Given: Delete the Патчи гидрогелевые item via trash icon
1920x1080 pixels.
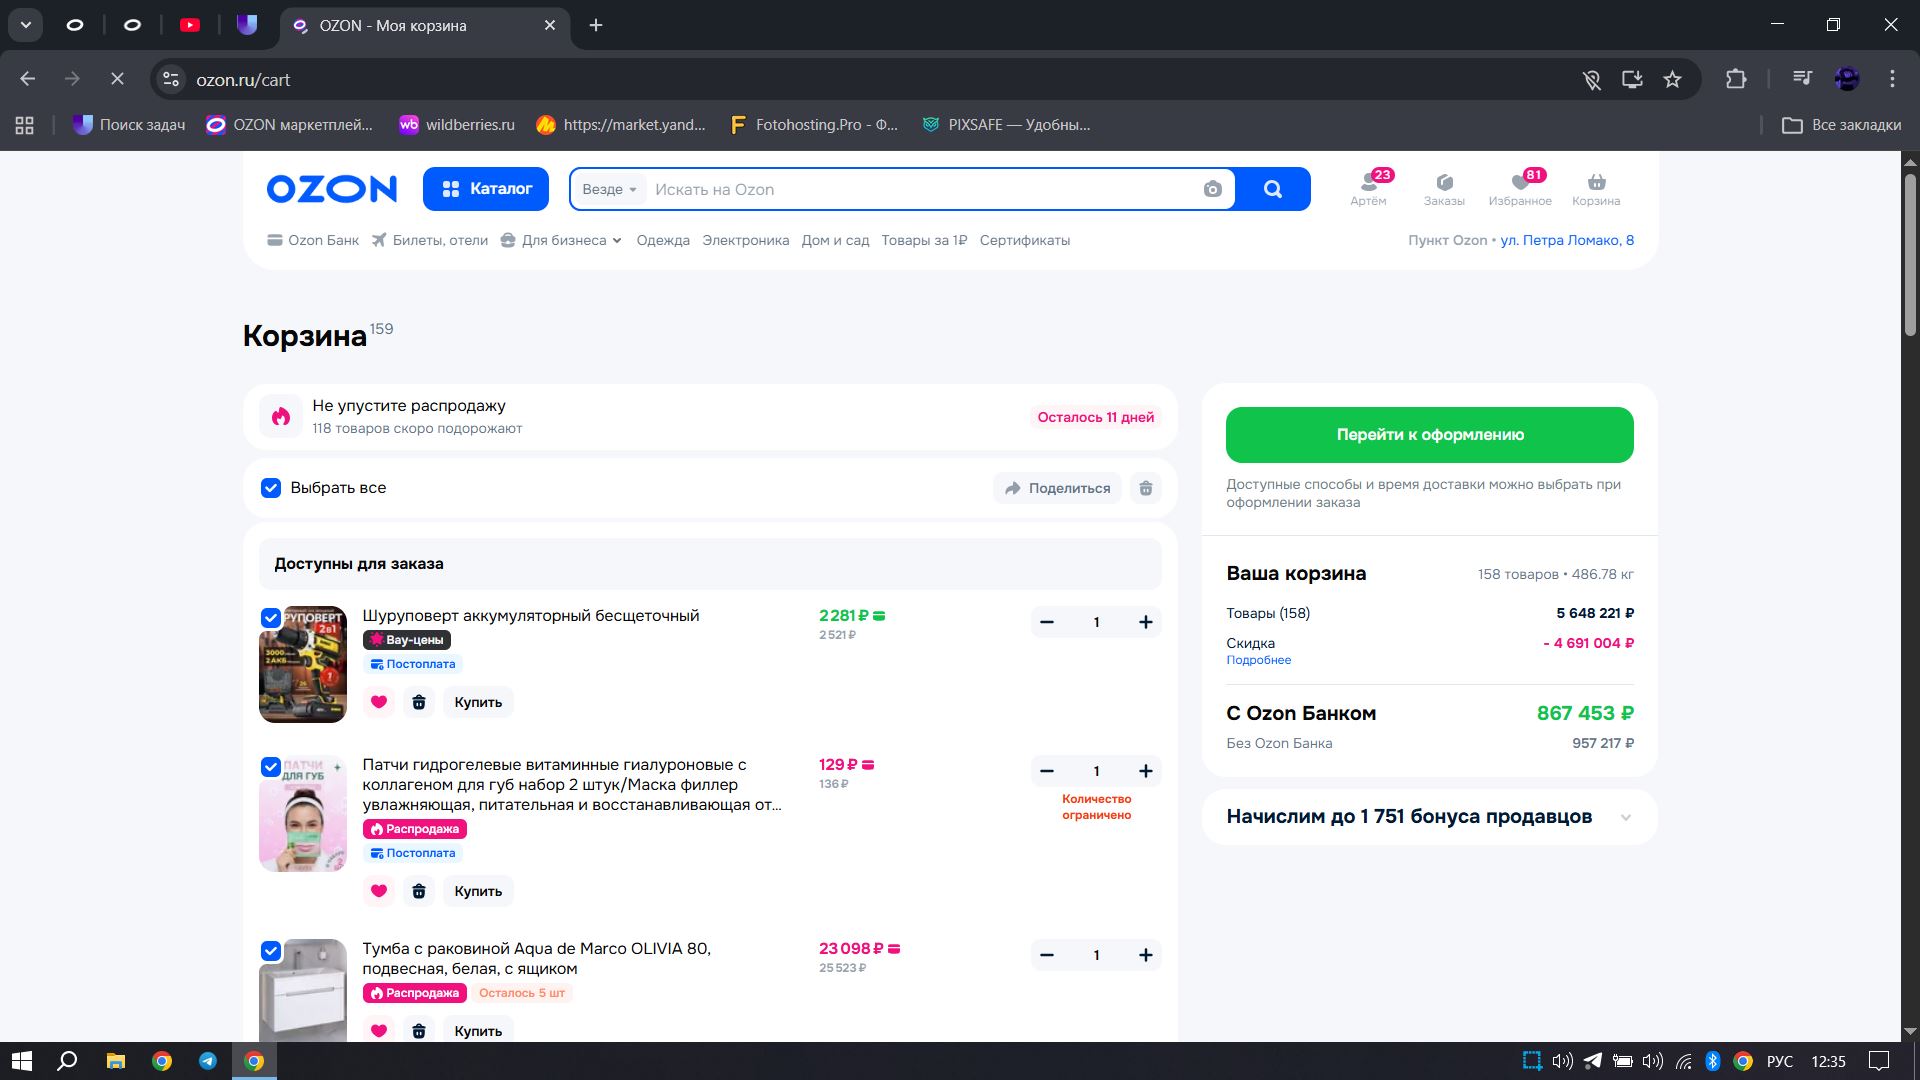Looking at the screenshot, I should coord(419,891).
